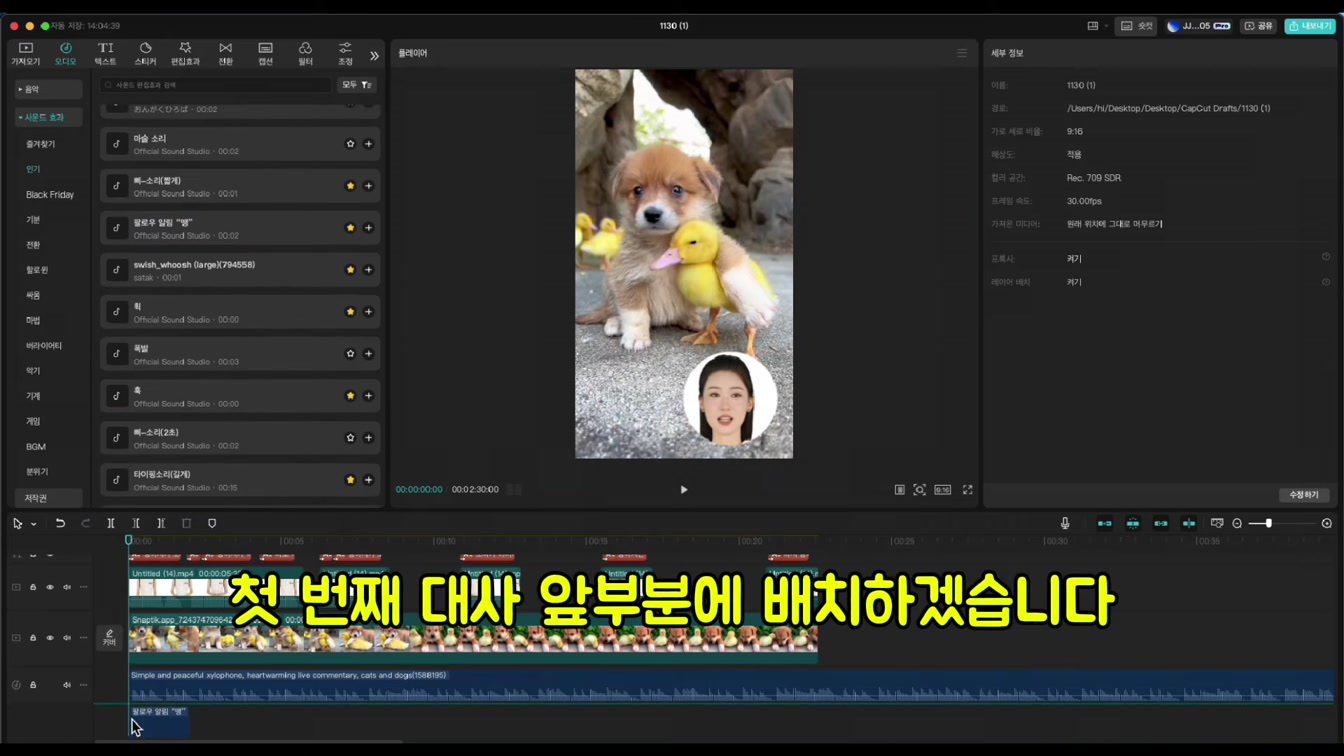Open the 캡션 captions tab
The height and width of the screenshot is (756, 1344).
(x=265, y=54)
